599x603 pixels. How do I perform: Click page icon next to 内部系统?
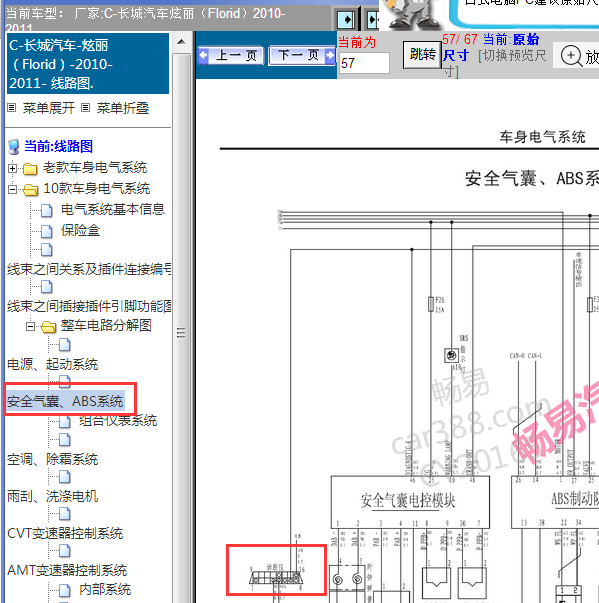point(65,590)
